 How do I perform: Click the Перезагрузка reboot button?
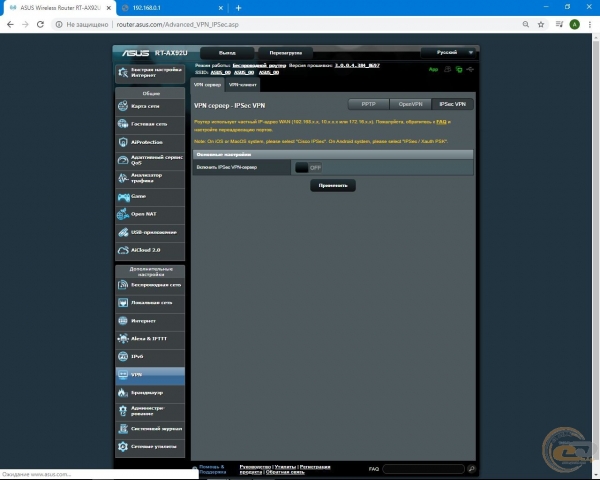pyautogui.click(x=285, y=52)
